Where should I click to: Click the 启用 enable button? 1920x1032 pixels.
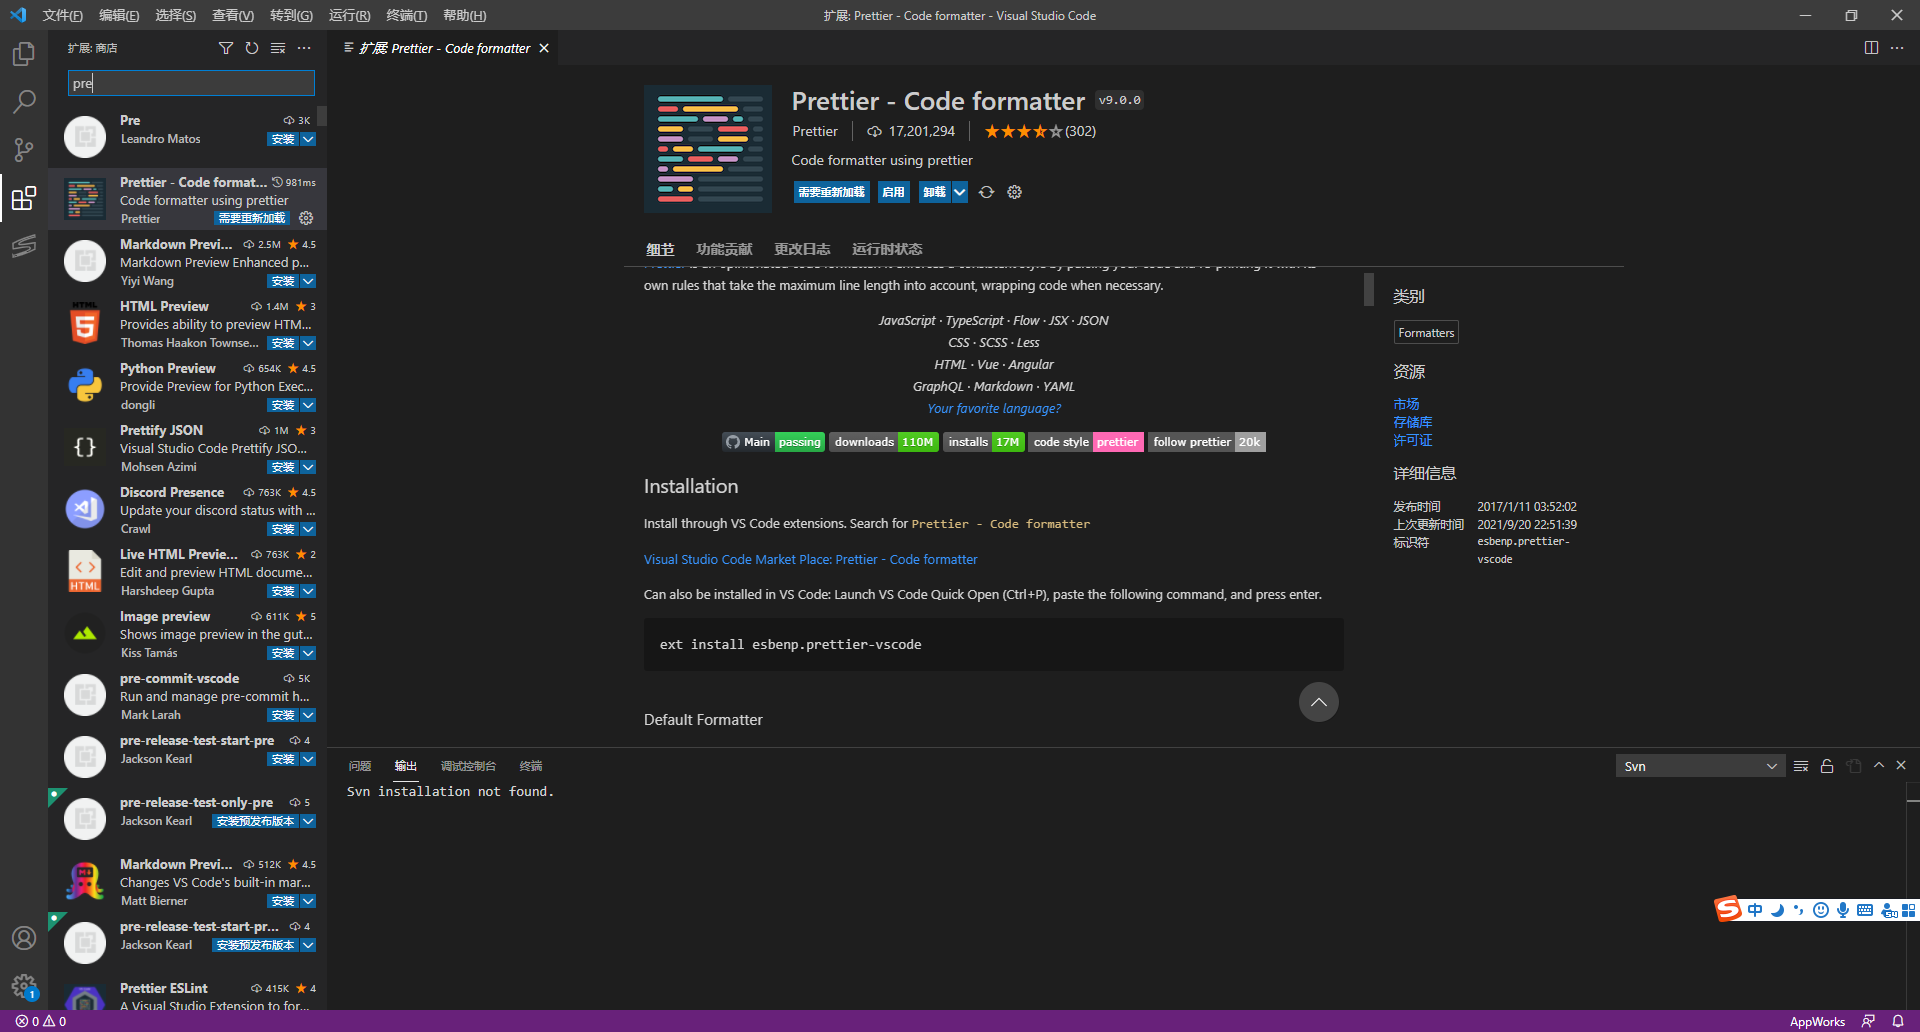(893, 192)
